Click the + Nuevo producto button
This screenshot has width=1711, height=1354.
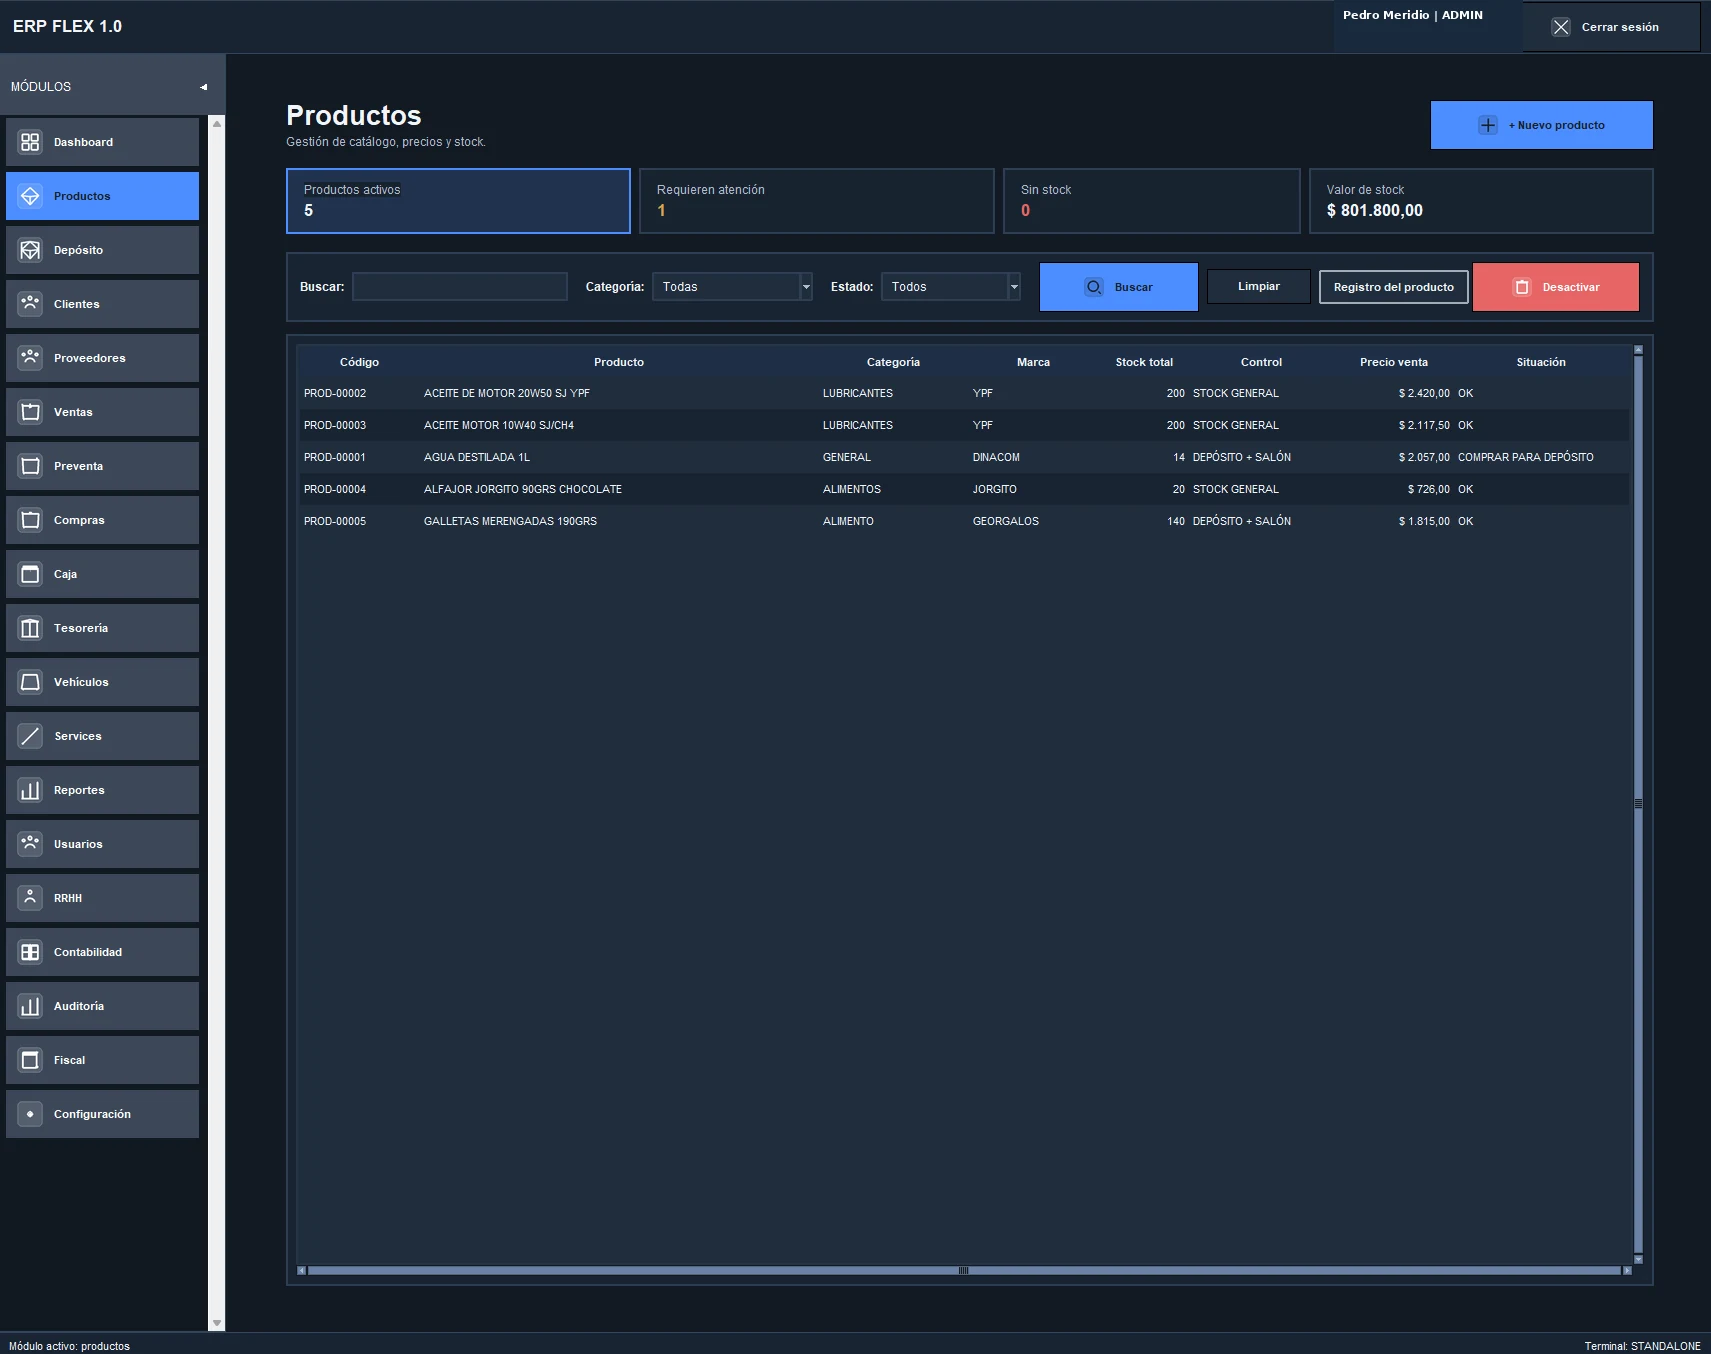click(1541, 125)
